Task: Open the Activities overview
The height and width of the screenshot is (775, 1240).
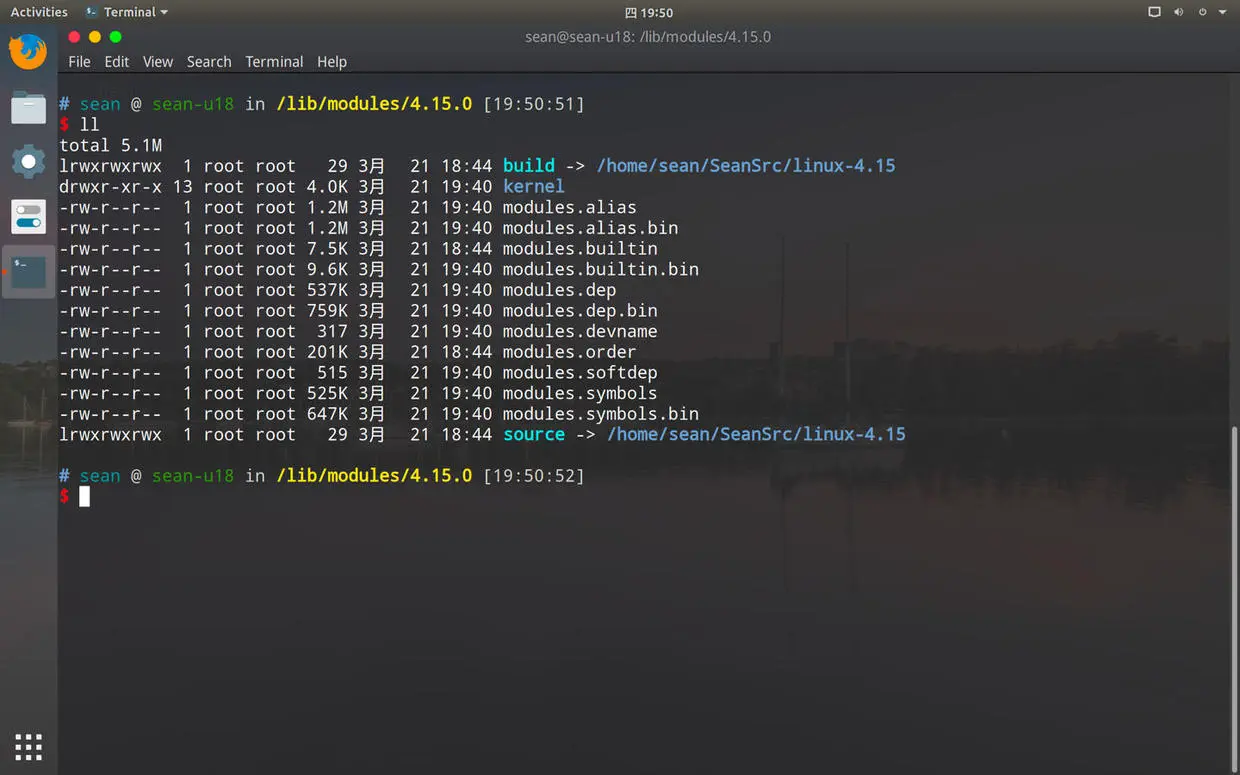Action: [39, 12]
